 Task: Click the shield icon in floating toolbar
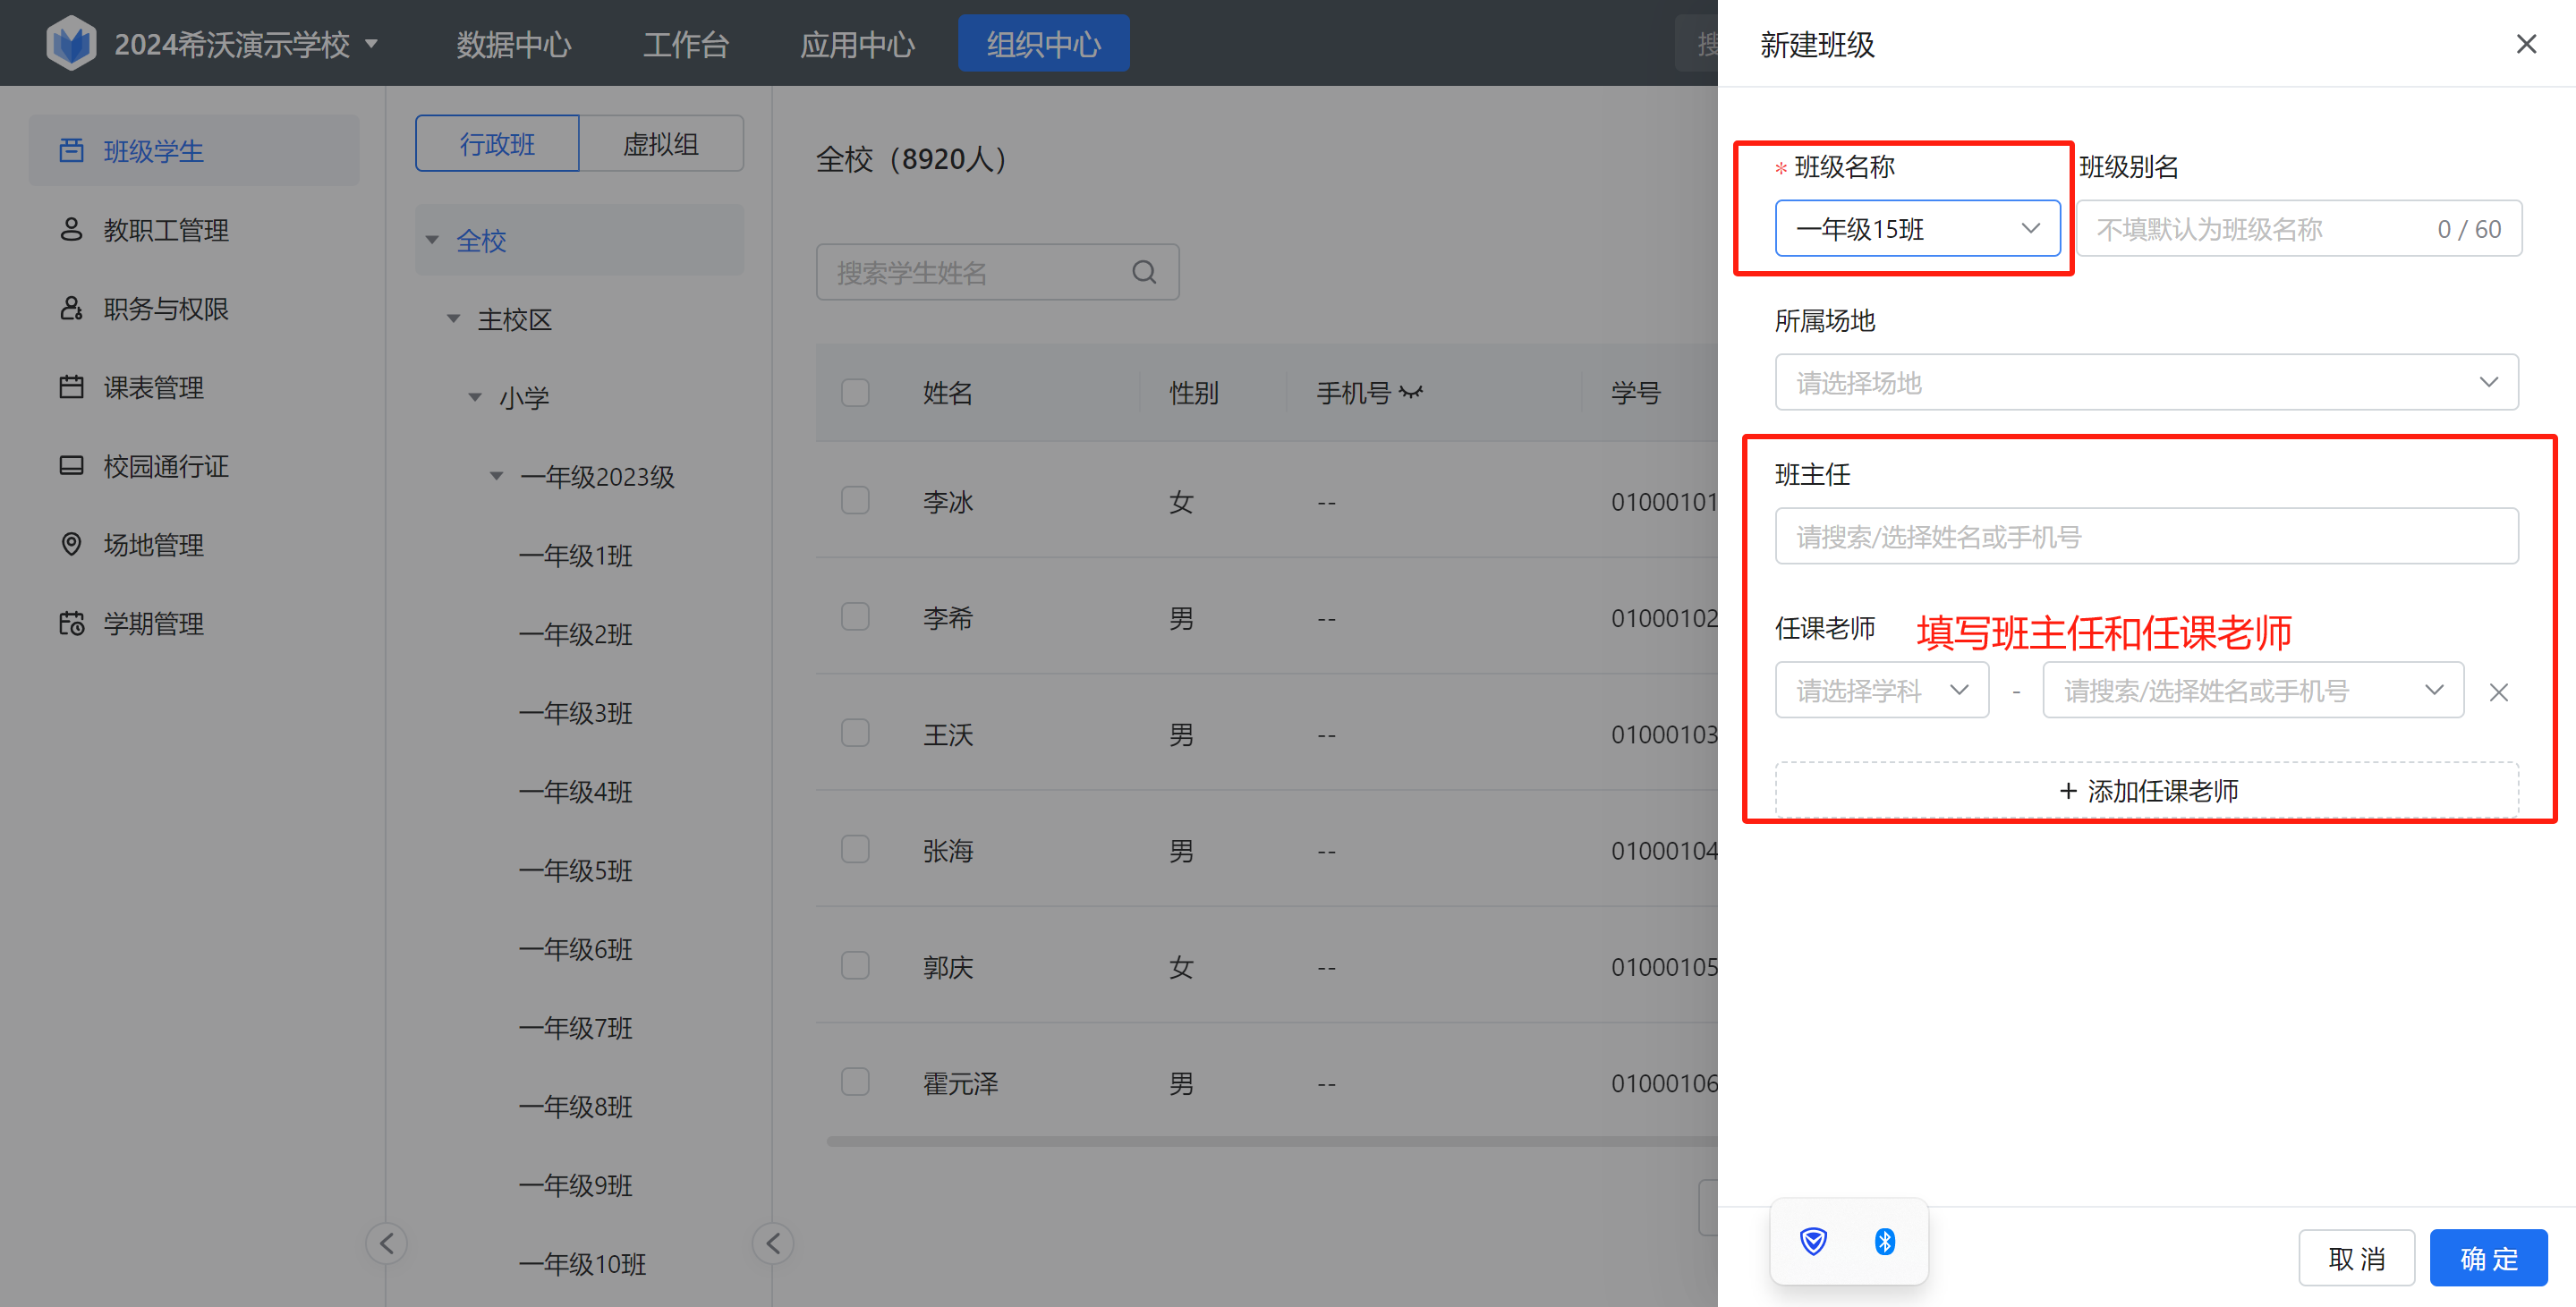[x=1813, y=1241]
